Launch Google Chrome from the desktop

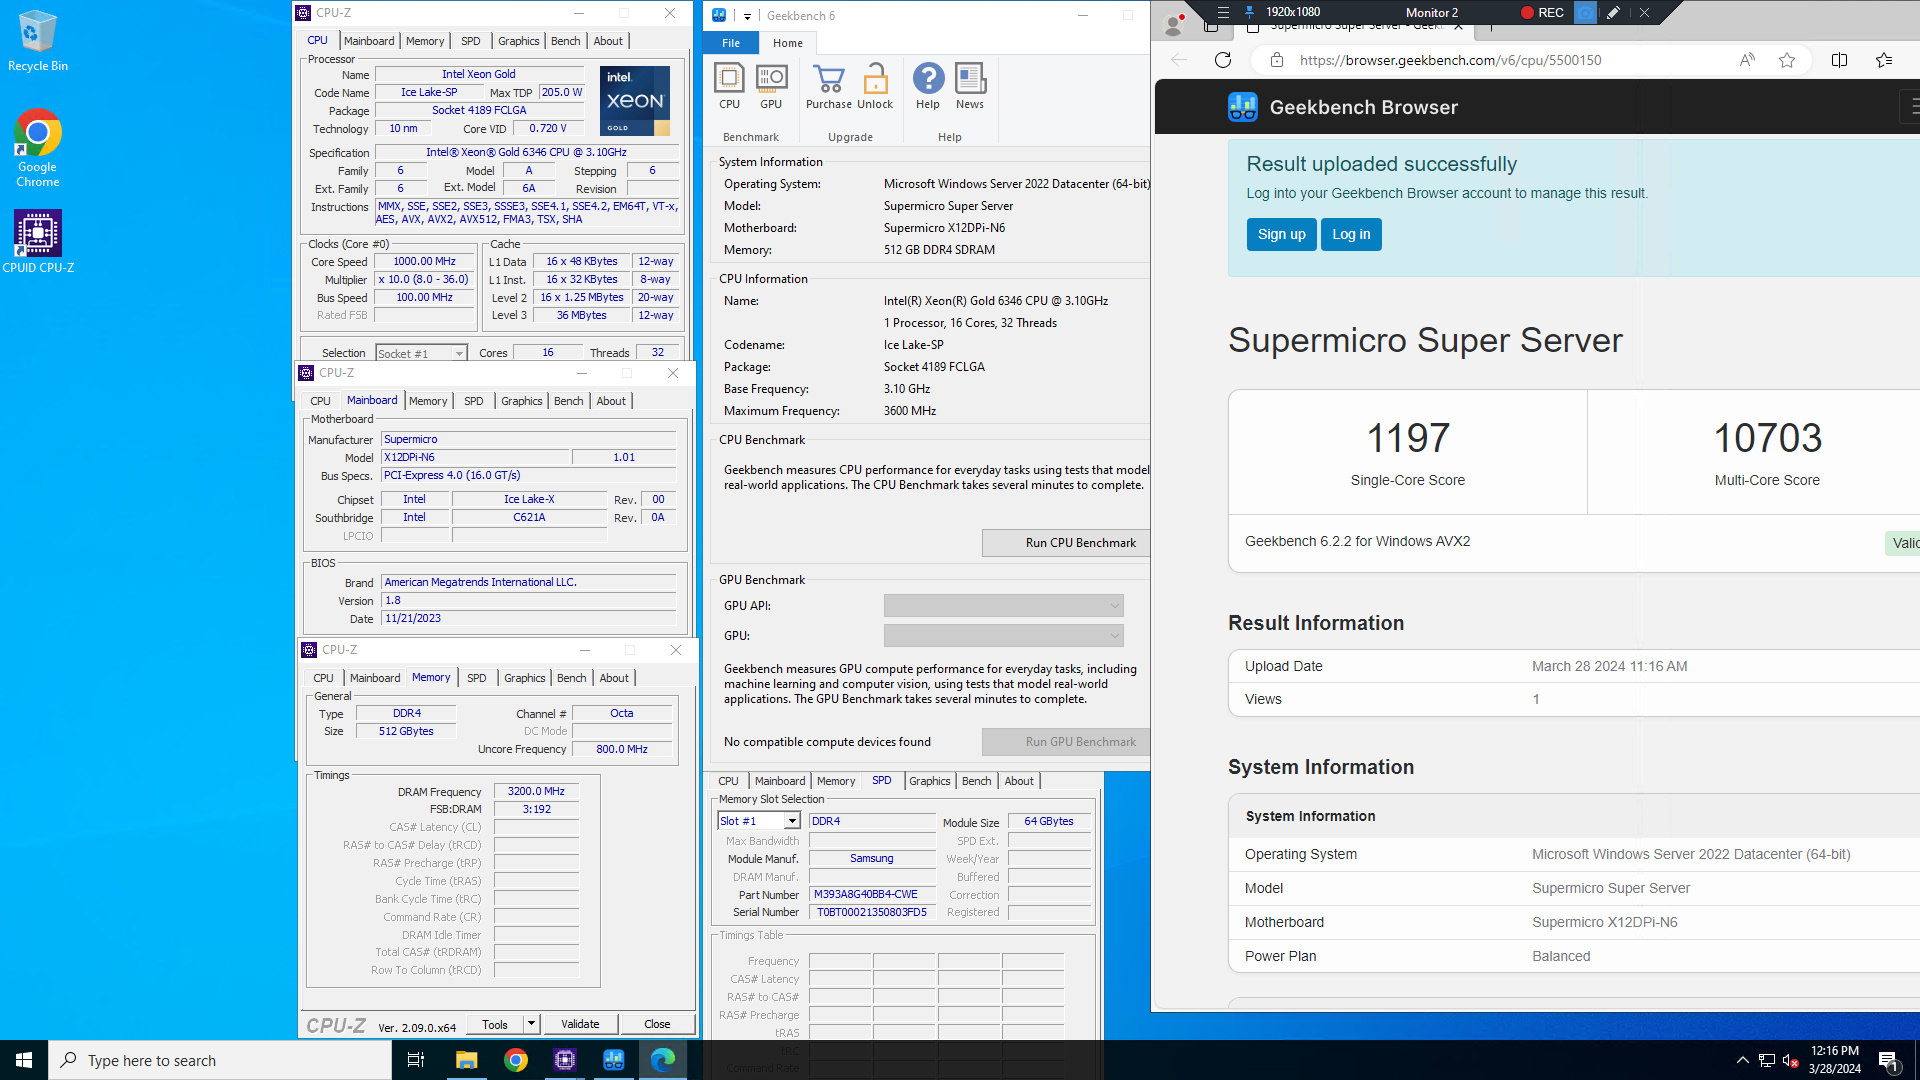click(x=37, y=147)
